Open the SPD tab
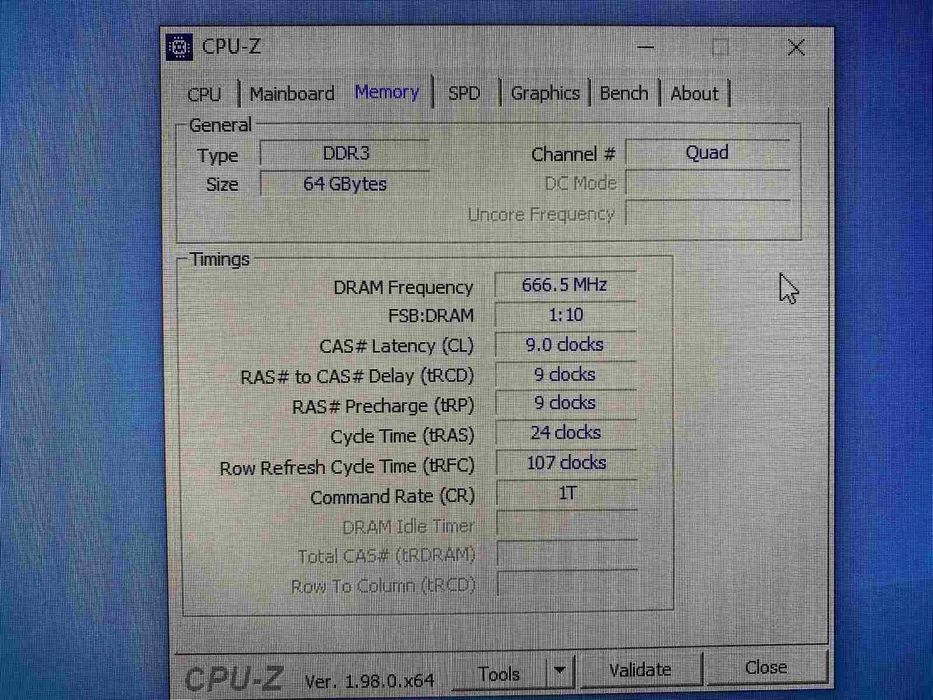This screenshot has width=933, height=700. pos(464,93)
